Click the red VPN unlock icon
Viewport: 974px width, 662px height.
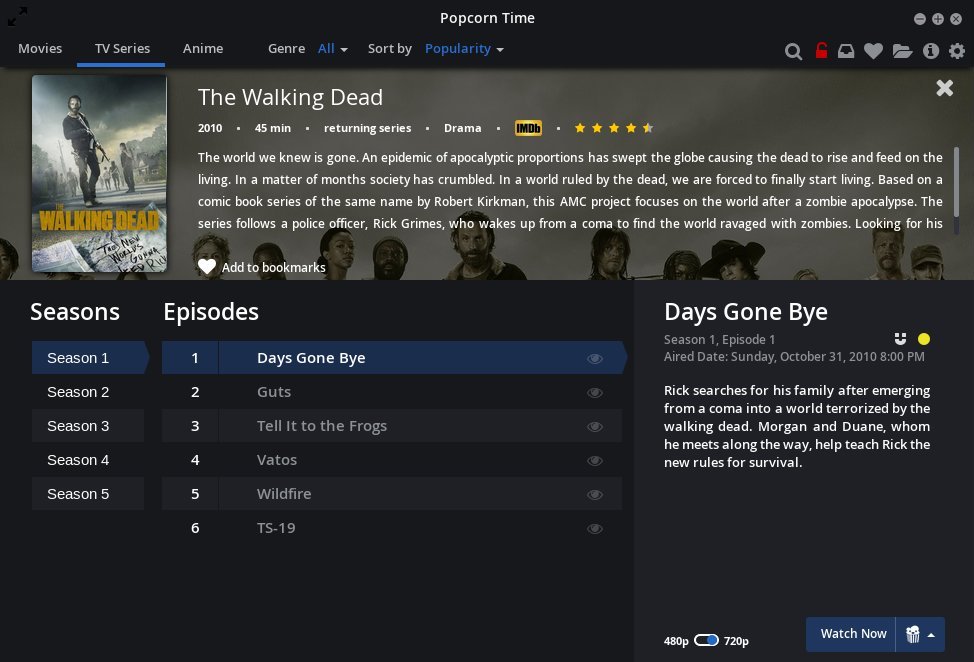pos(821,50)
